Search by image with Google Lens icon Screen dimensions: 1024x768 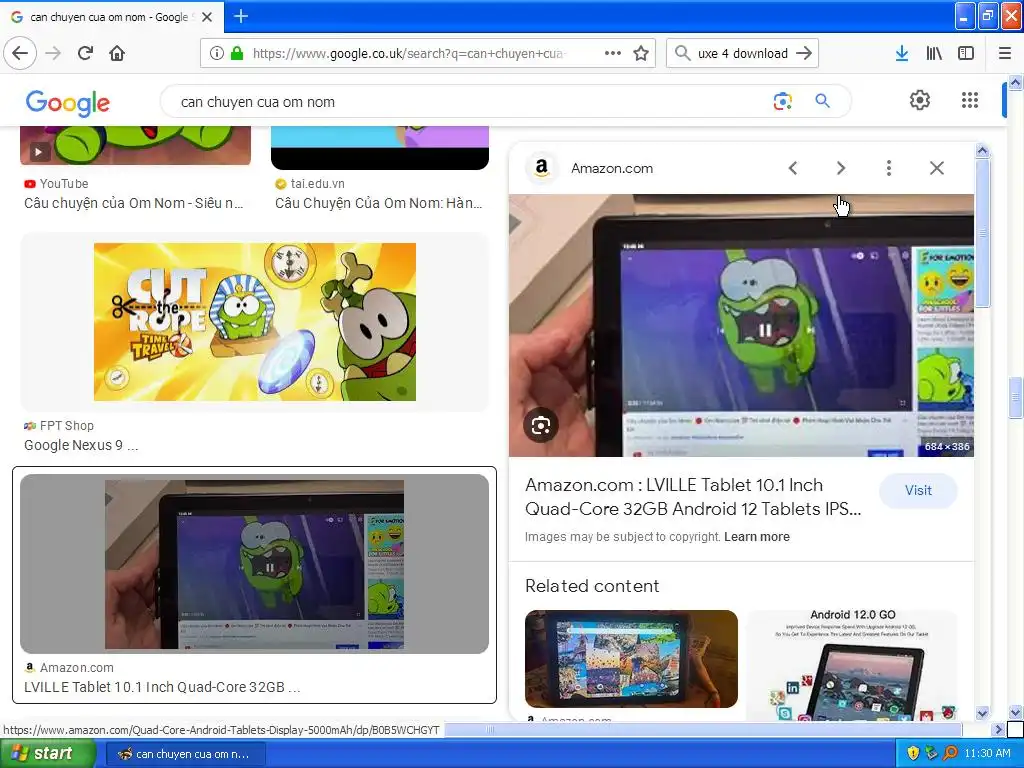click(x=782, y=101)
